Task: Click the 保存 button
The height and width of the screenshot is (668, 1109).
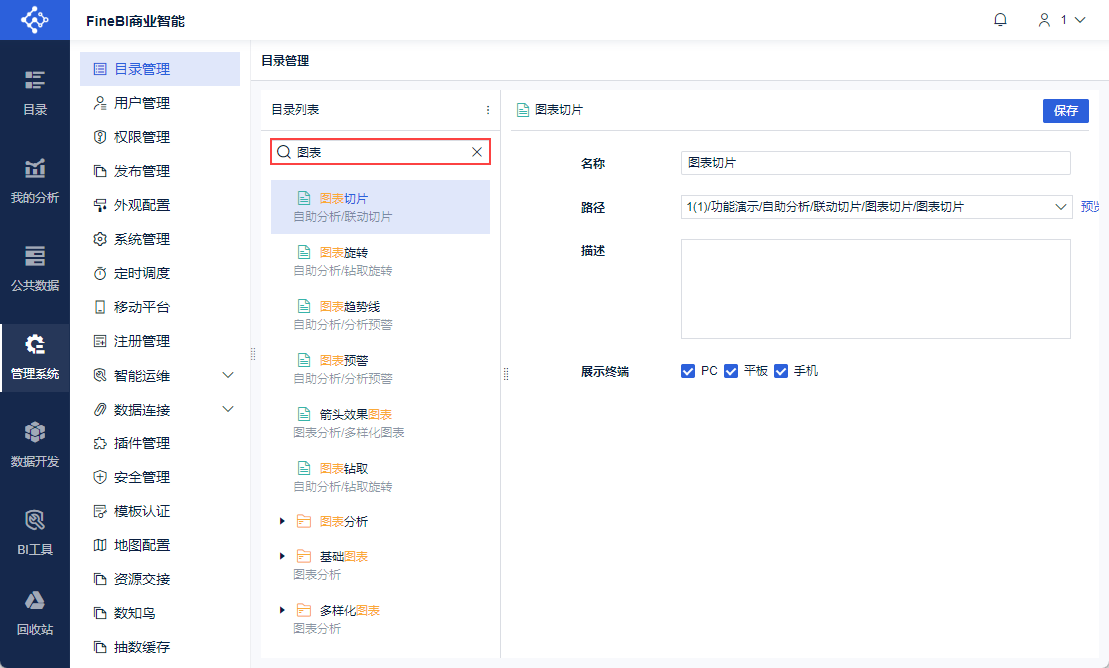Action: click(1065, 111)
